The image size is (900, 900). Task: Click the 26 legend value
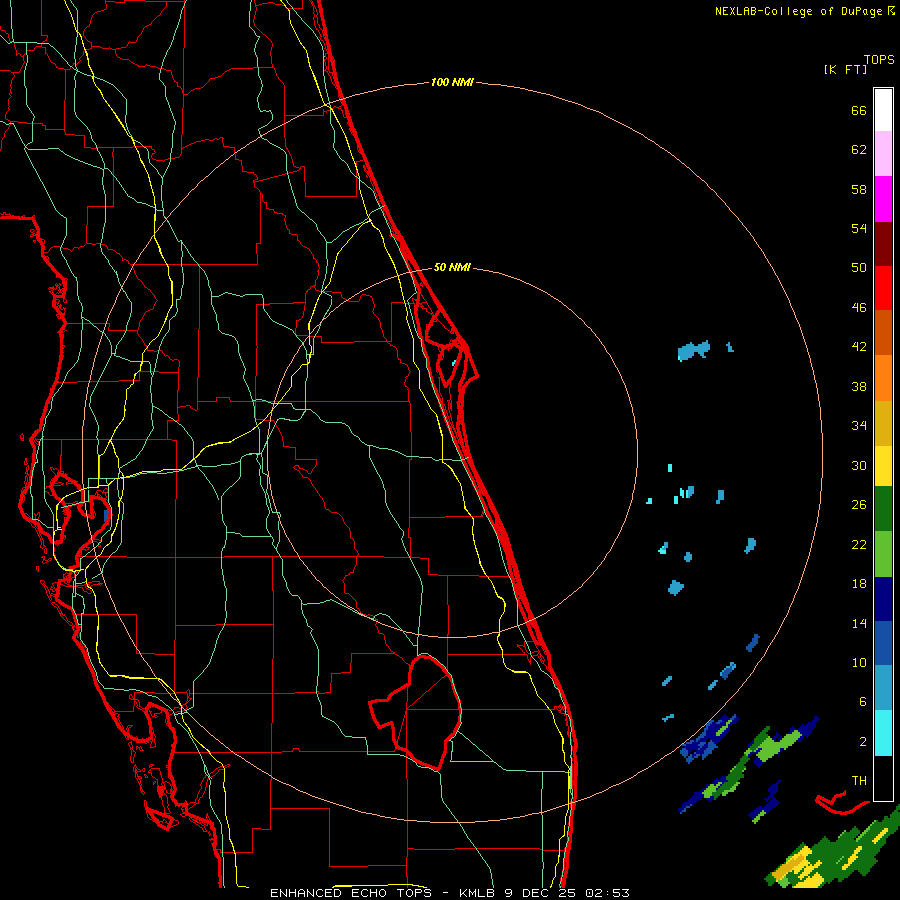coord(859,505)
